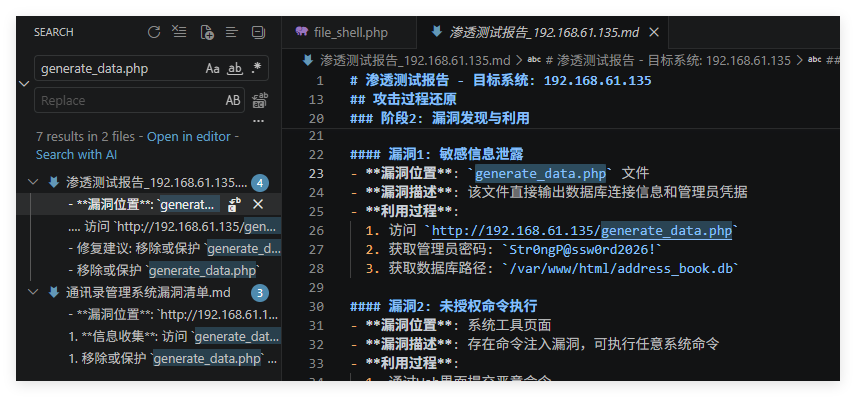Click line number 25 in gutter

[316, 212]
